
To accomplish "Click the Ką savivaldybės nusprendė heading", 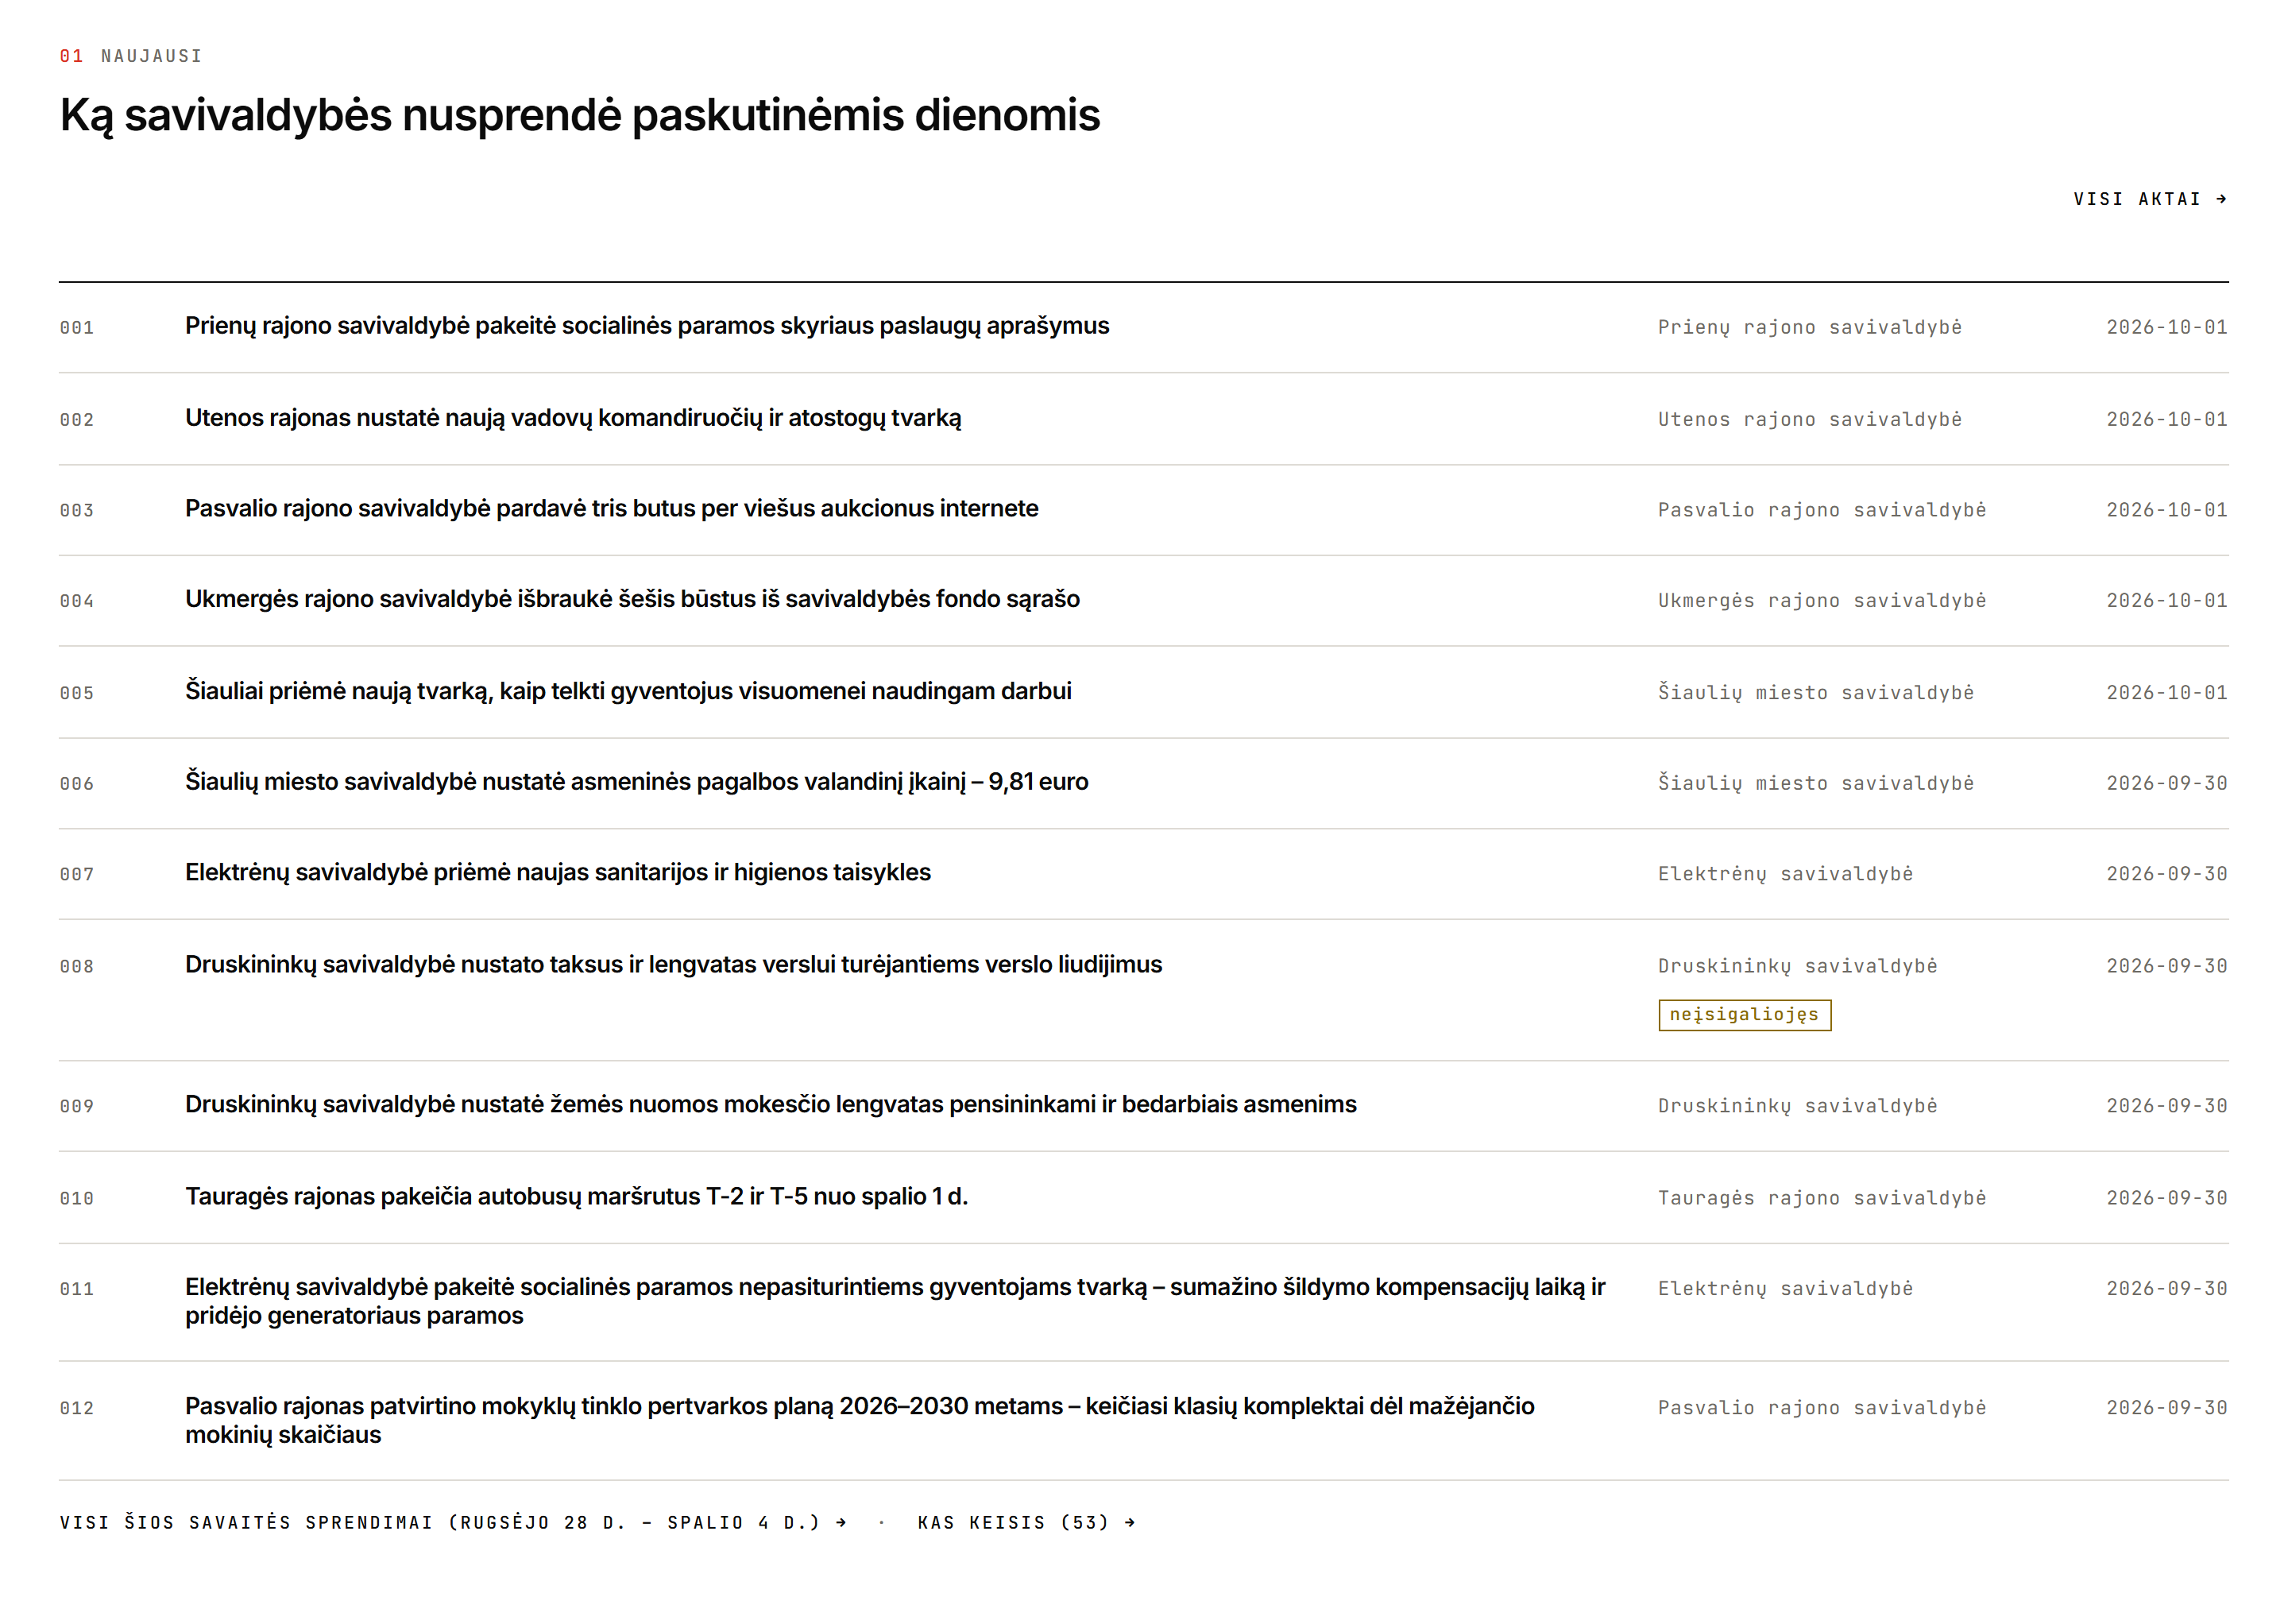I will 579,115.
